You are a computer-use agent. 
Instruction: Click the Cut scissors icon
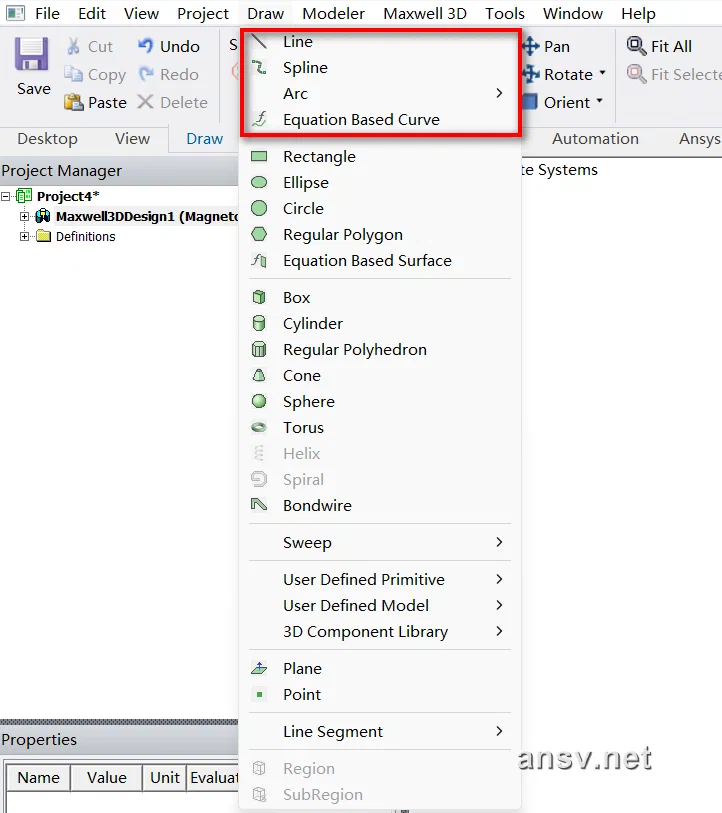click(x=73, y=46)
